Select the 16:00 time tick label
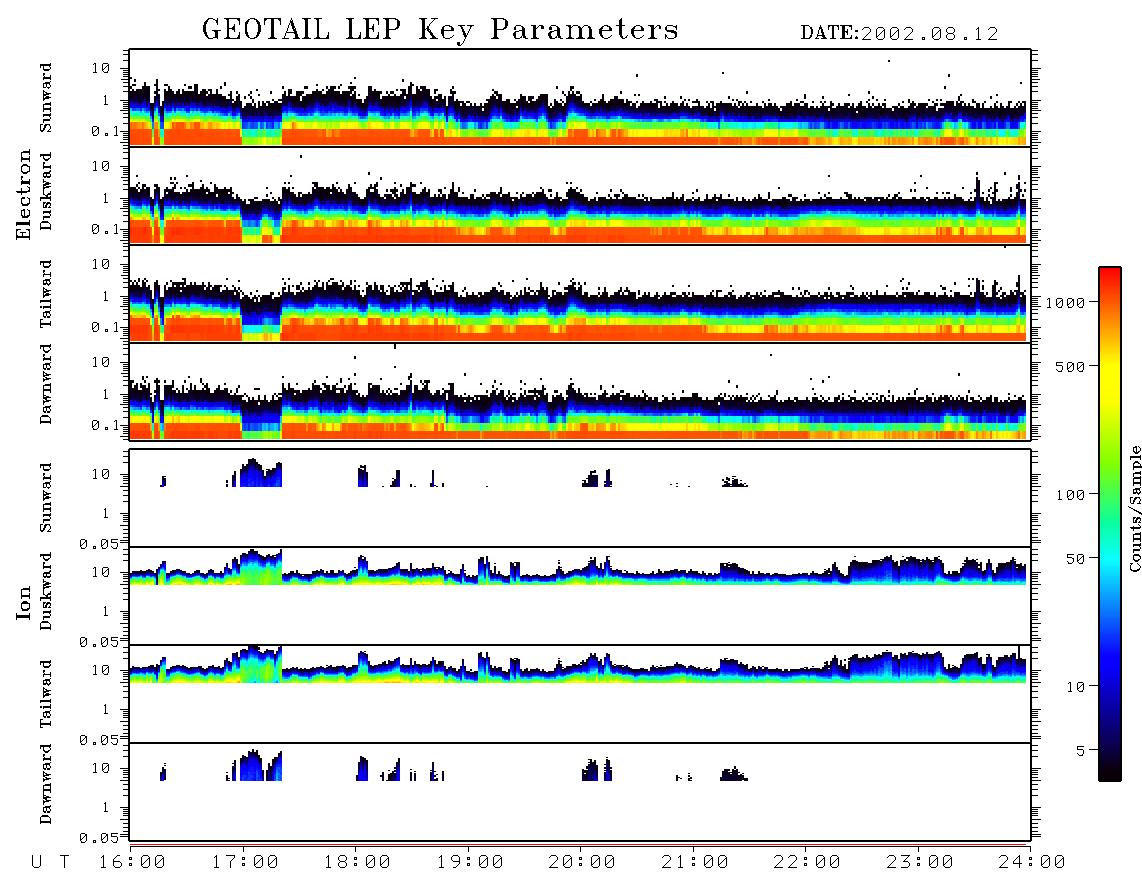1142x880 pixels. pyautogui.click(x=133, y=863)
